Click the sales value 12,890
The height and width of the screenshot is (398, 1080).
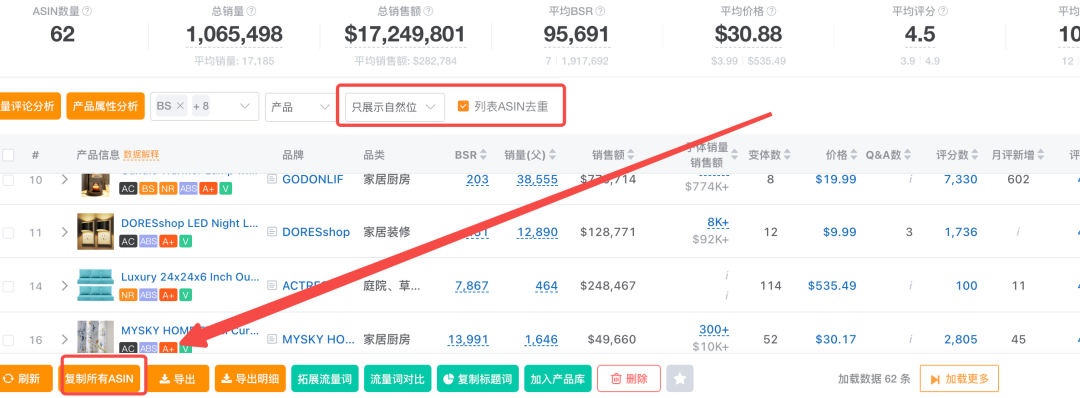[x=537, y=233]
